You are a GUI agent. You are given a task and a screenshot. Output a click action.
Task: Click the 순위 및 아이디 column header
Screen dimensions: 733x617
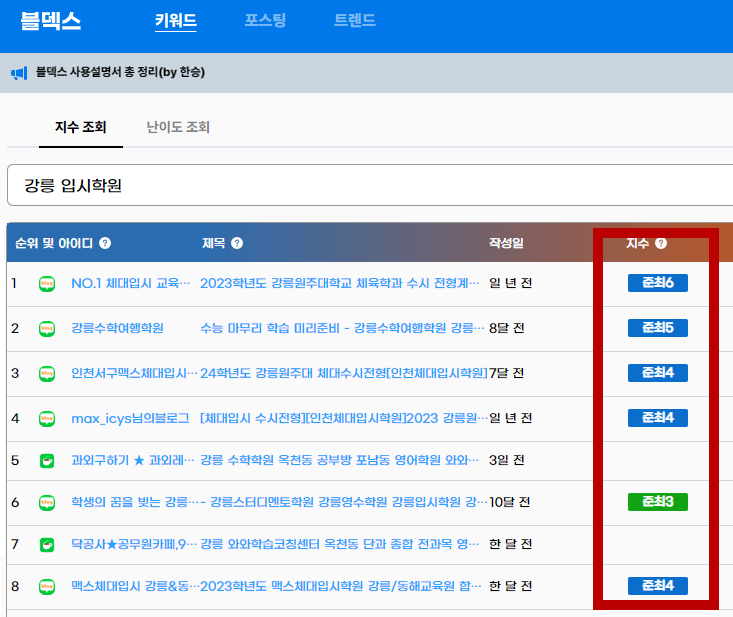click(x=54, y=243)
